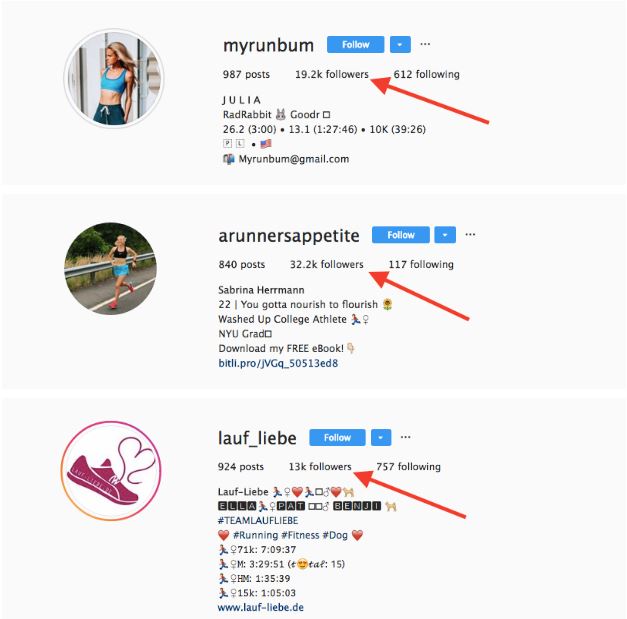The width and height of the screenshot is (627, 619).
Task: Follow the arunnersappetite account
Action: [x=401, y=235]
